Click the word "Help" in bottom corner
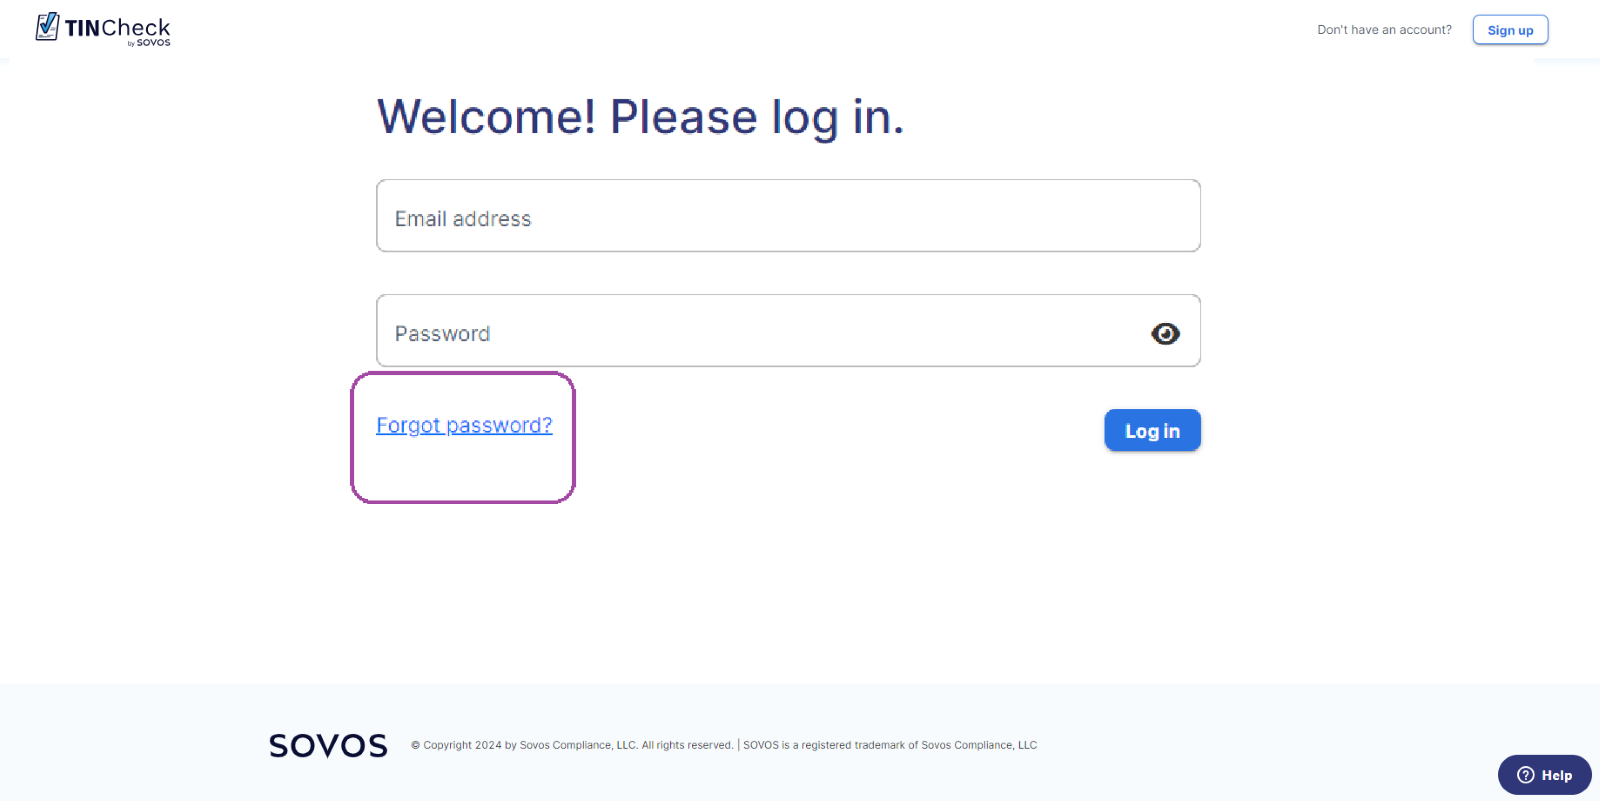This screenshot has width=1600, height=801. pos(1557,775)
